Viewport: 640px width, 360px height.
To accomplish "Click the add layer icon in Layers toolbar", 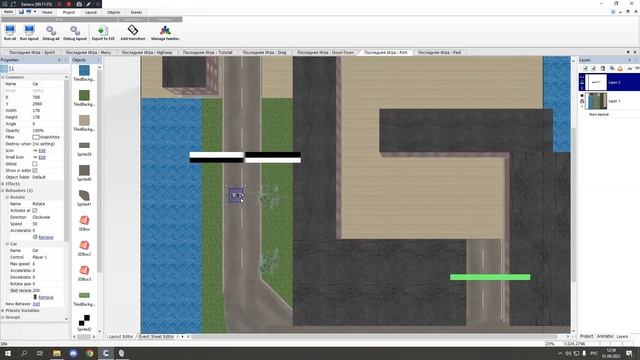I will (585, 68).
